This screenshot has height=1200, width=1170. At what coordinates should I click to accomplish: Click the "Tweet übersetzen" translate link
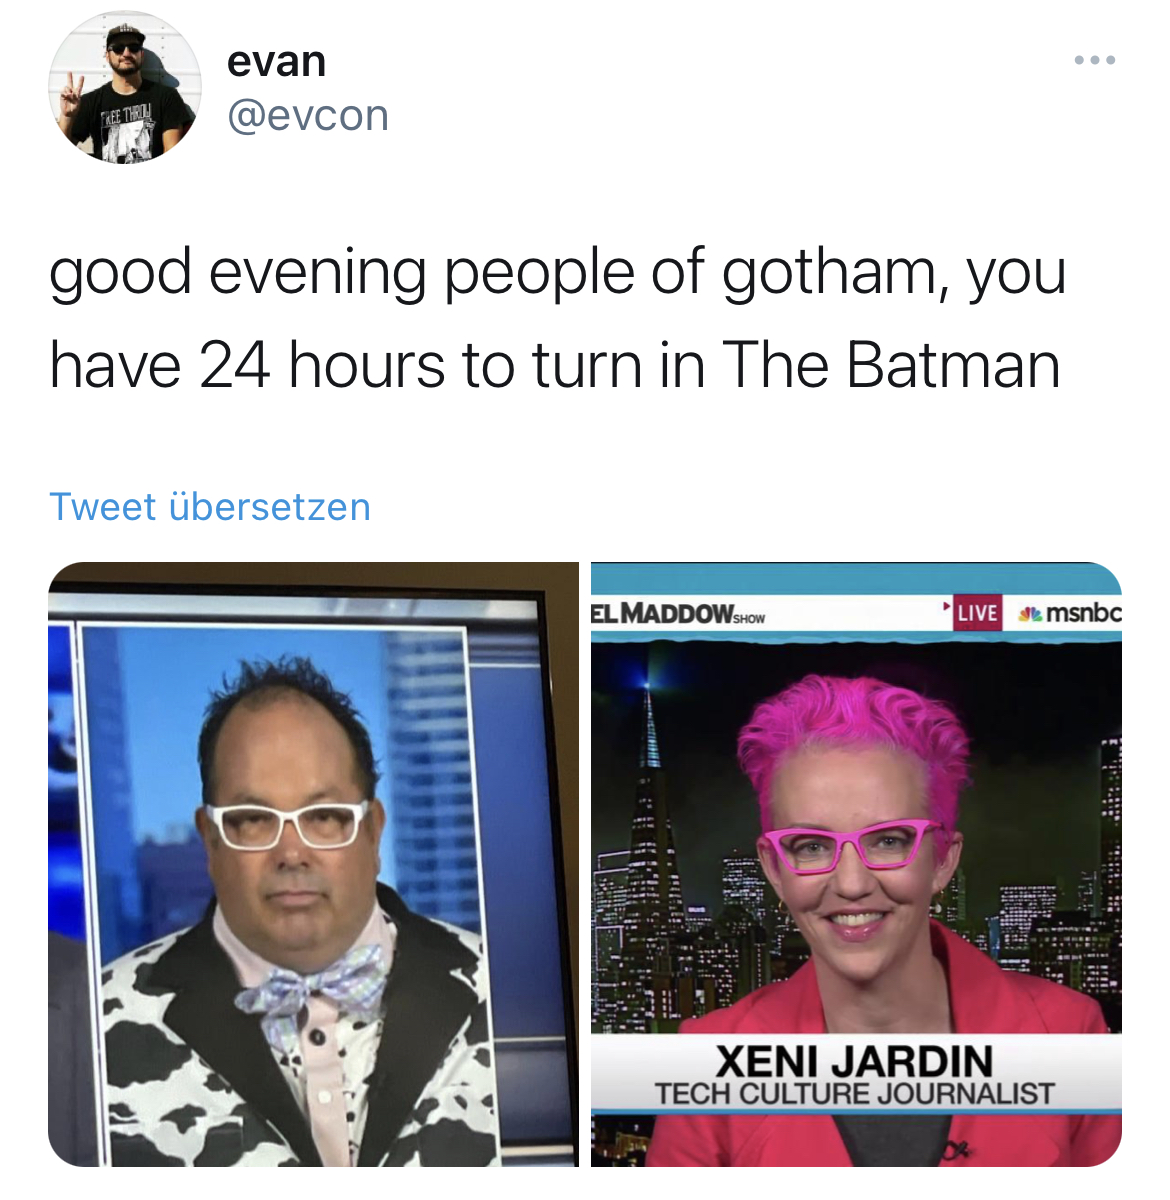[210, 507]
